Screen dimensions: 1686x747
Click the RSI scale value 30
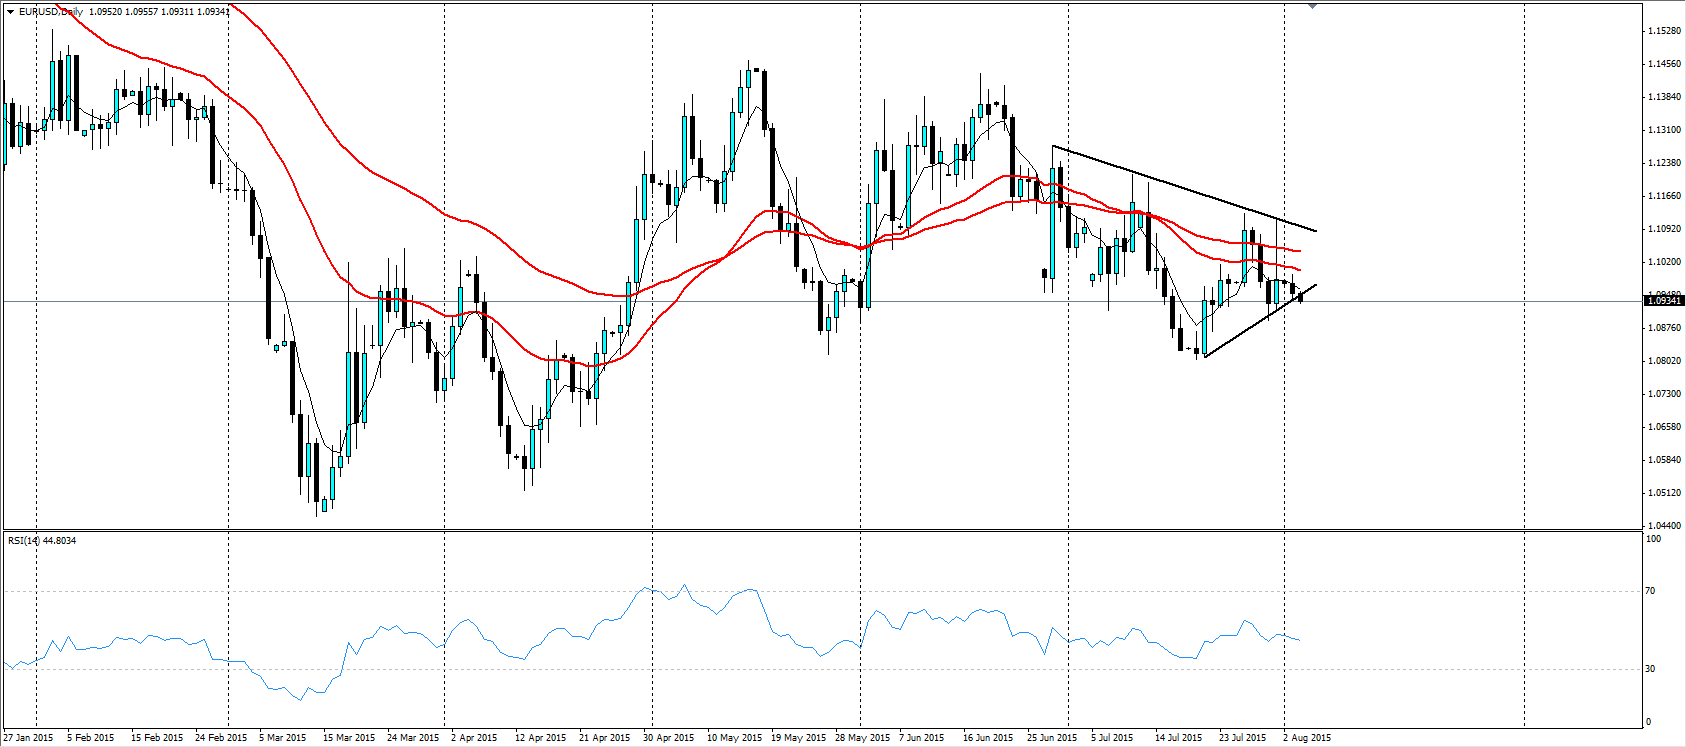tap(1651, 669)
